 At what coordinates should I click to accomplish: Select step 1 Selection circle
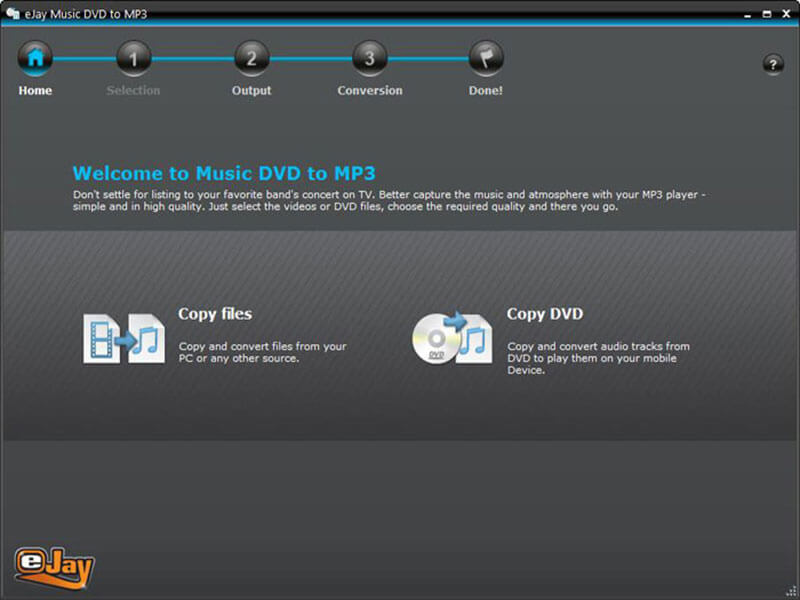pyautogui.click(x=133, y=58)
